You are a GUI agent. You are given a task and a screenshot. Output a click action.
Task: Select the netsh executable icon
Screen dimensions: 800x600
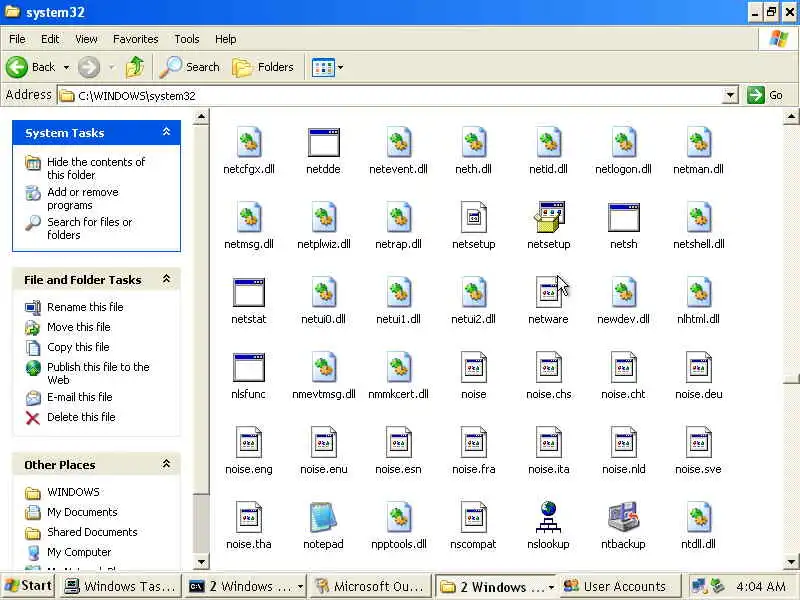(x=623, y=217)
